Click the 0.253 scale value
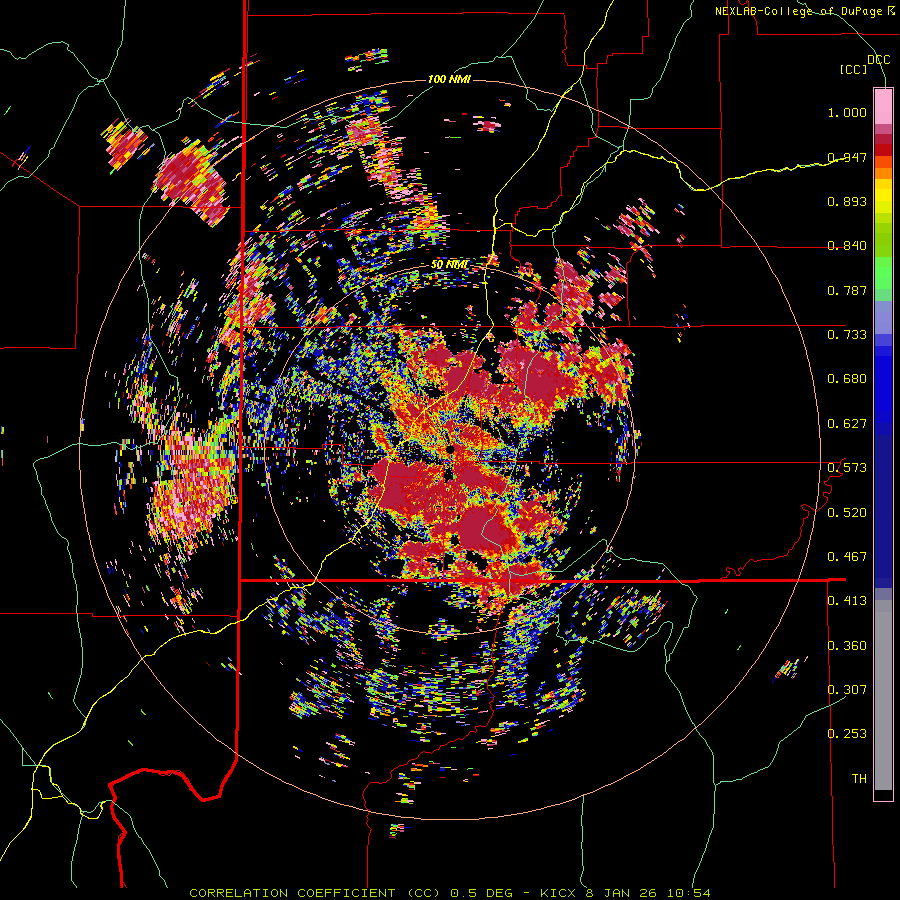The width and height of the screenshot is (900, 900). (x=847, y=734)
